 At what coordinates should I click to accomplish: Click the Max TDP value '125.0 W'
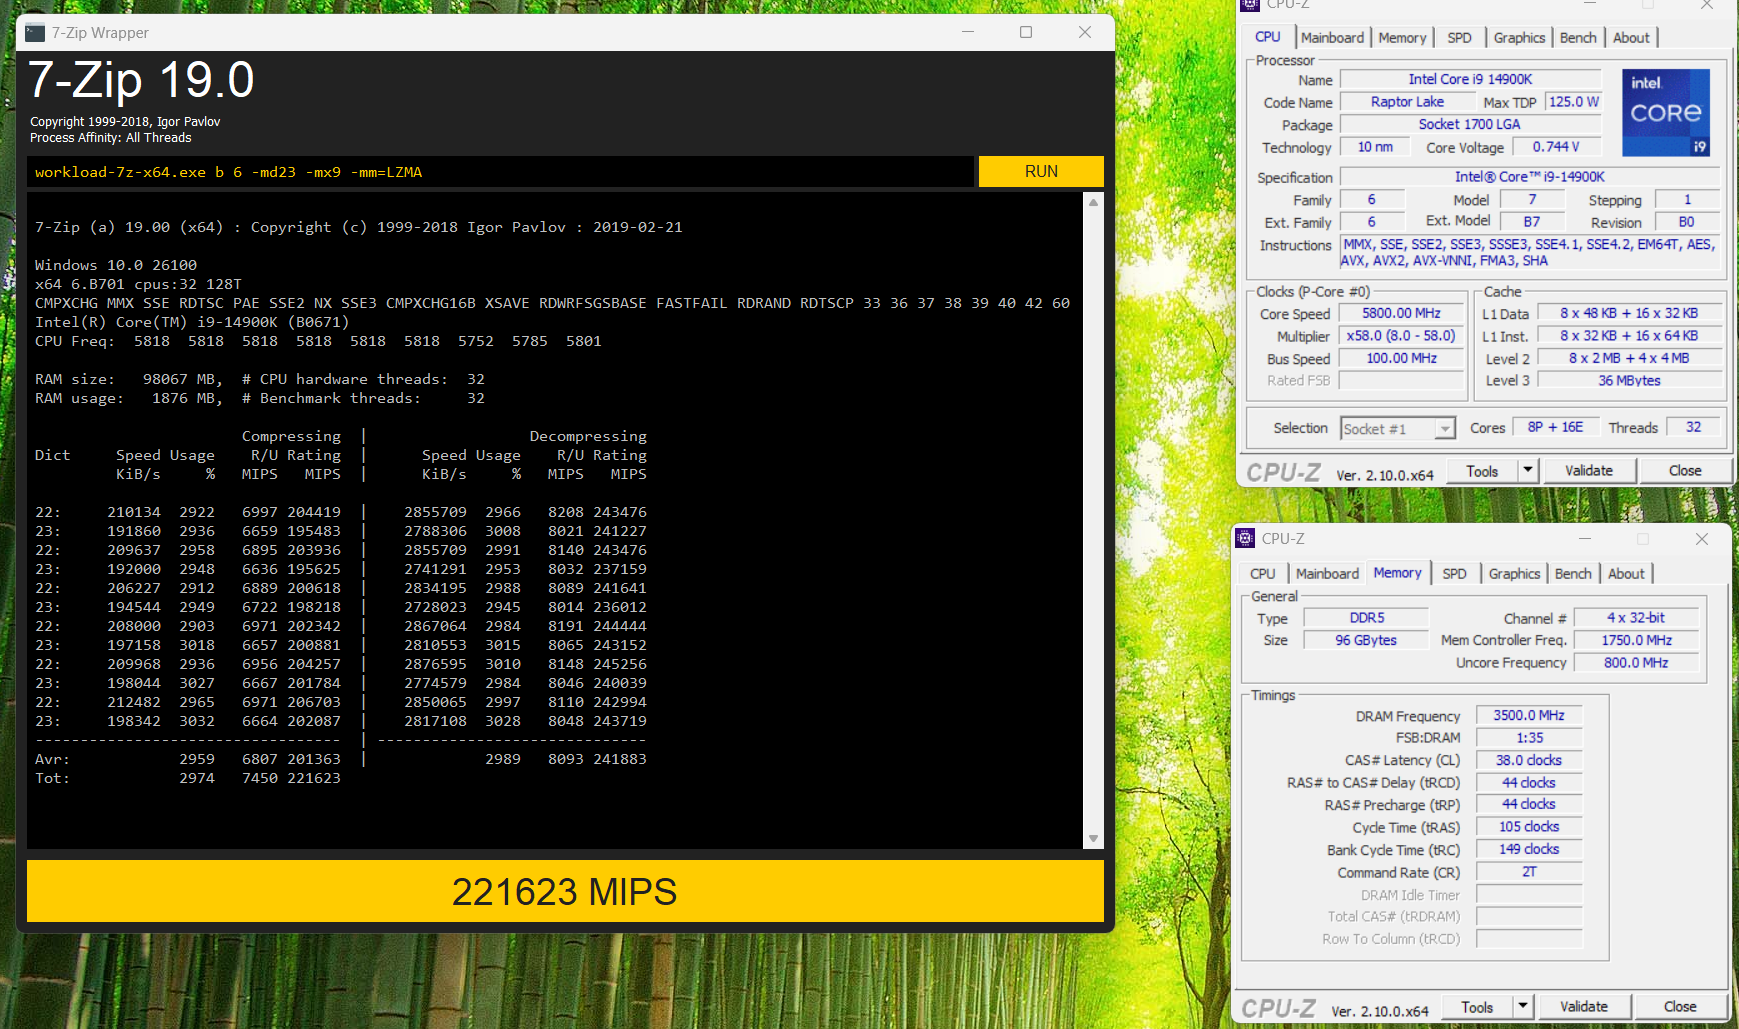pos(1573,102)
